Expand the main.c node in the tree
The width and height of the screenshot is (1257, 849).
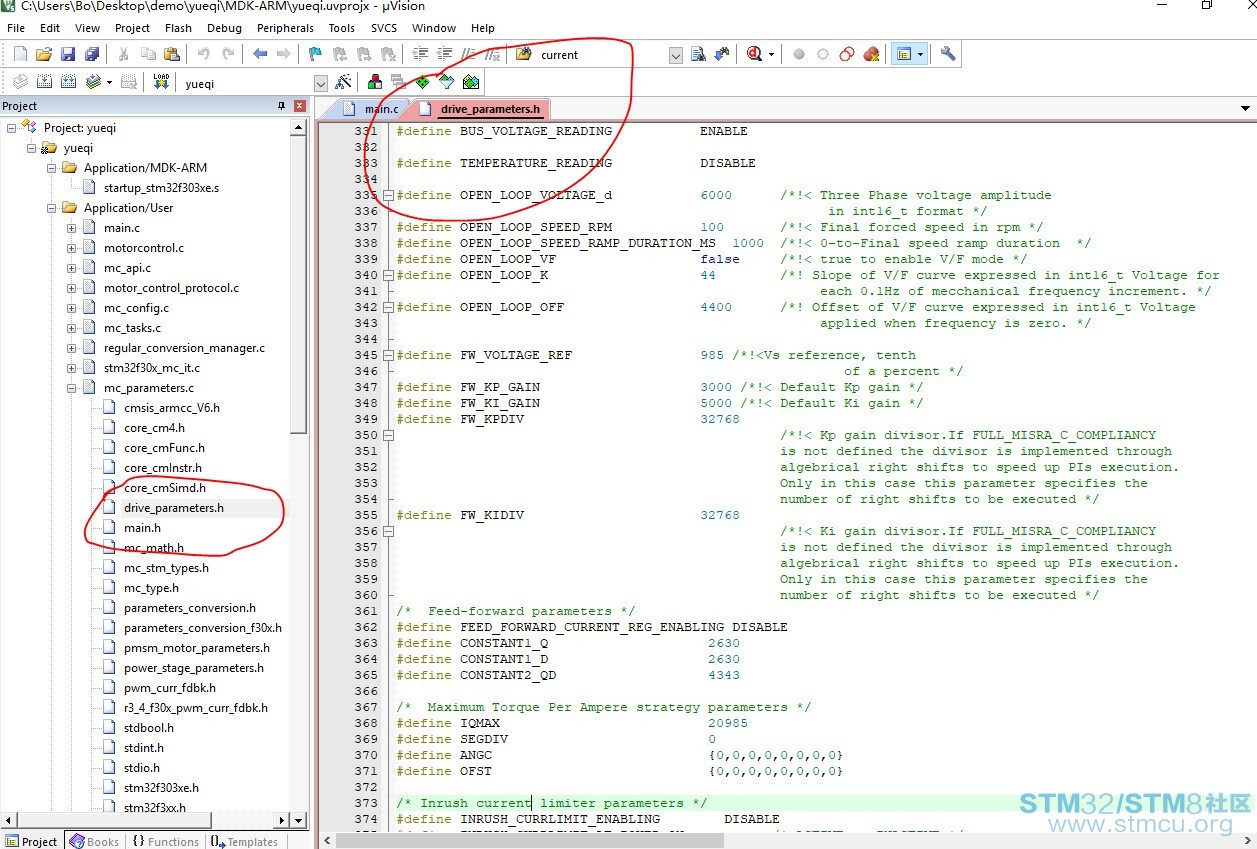point(72,228)
